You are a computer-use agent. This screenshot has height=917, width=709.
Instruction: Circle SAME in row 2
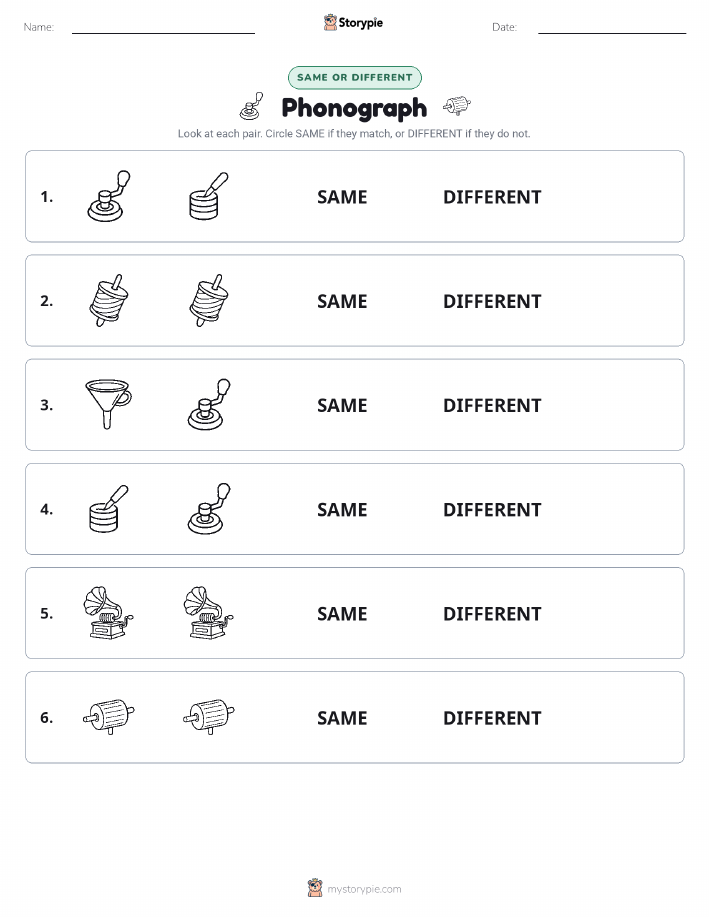(342, 301)
